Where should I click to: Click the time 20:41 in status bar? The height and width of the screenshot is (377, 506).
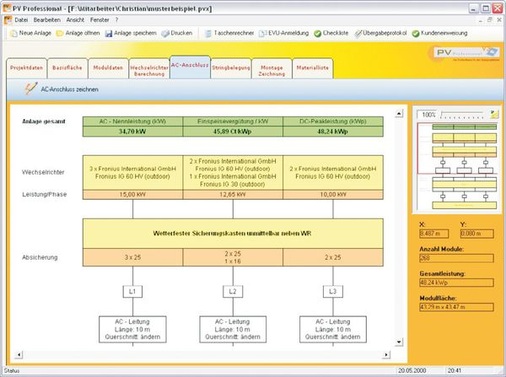454,371
